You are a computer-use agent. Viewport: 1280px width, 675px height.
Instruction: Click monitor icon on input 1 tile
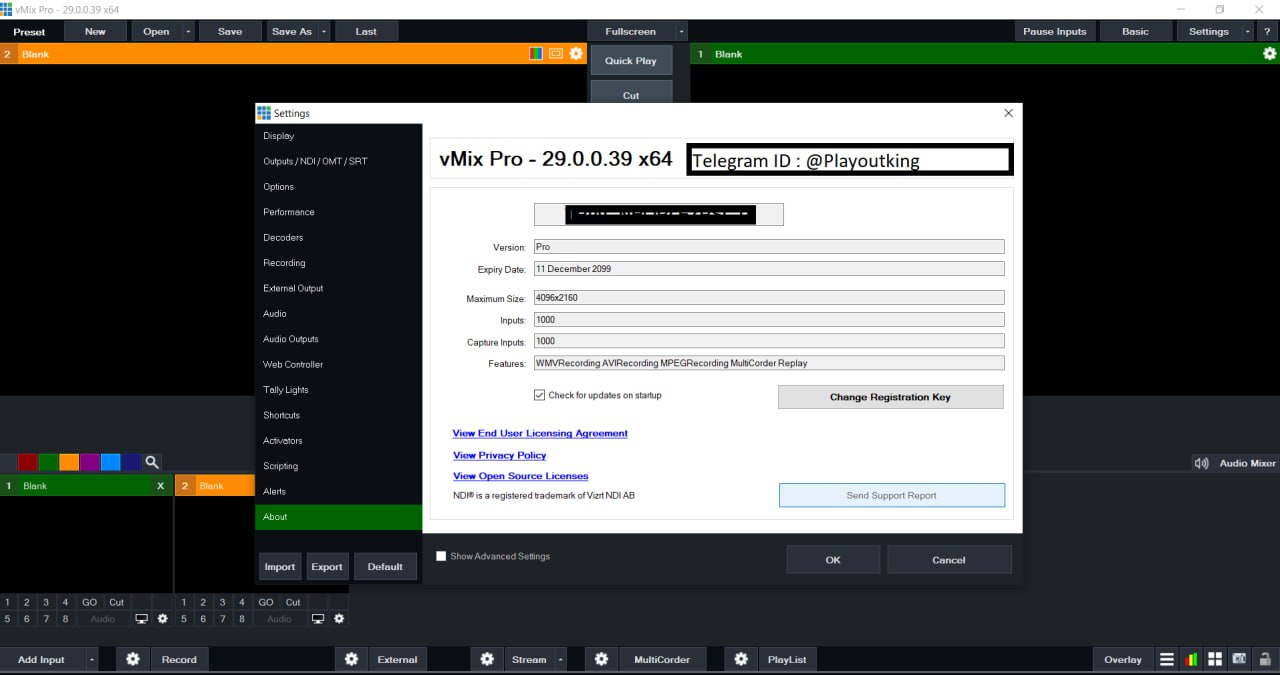(141, 619)
